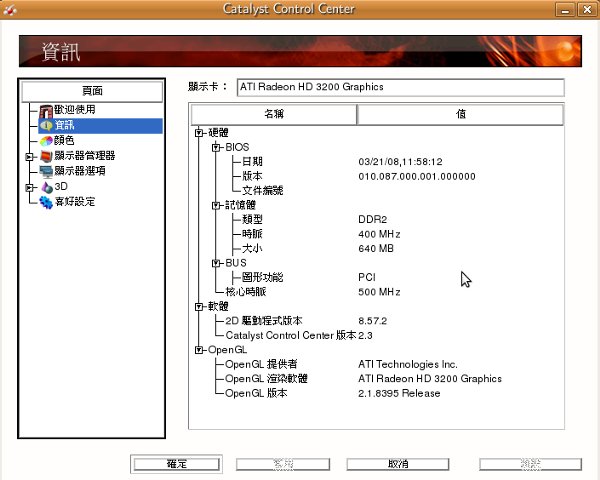Screen dimensions: 600x480
Task: Click the ATI logo in title bar
Action: pos(9,9)
